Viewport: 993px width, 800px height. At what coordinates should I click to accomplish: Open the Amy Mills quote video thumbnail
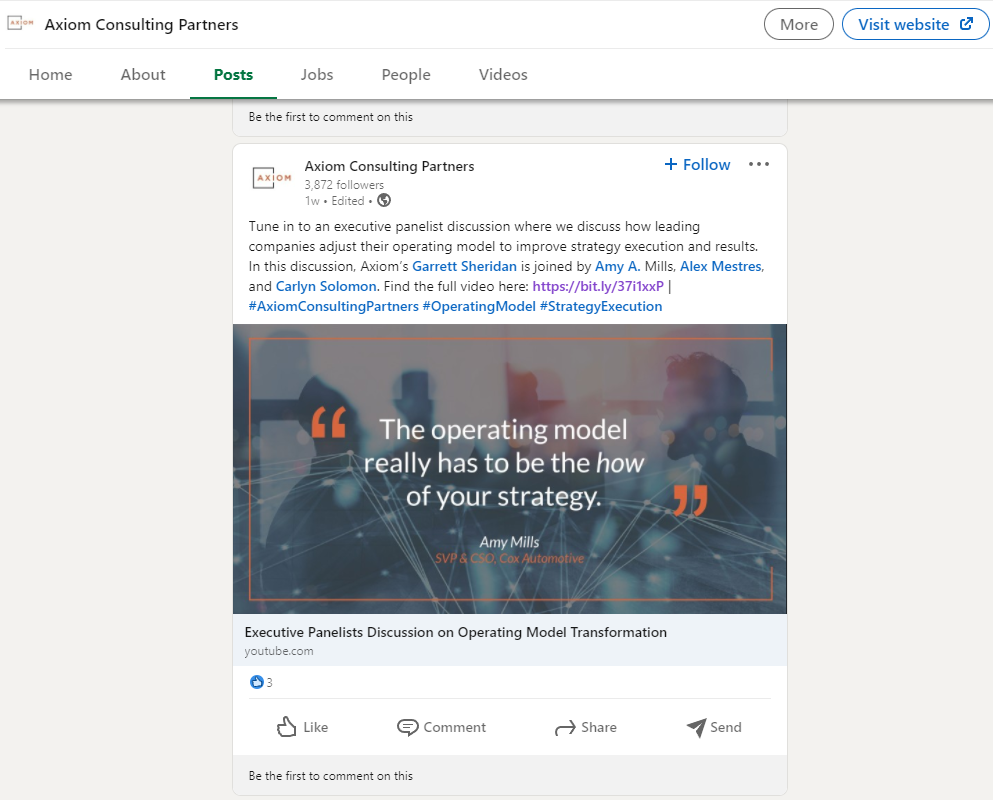pos(510,469)
